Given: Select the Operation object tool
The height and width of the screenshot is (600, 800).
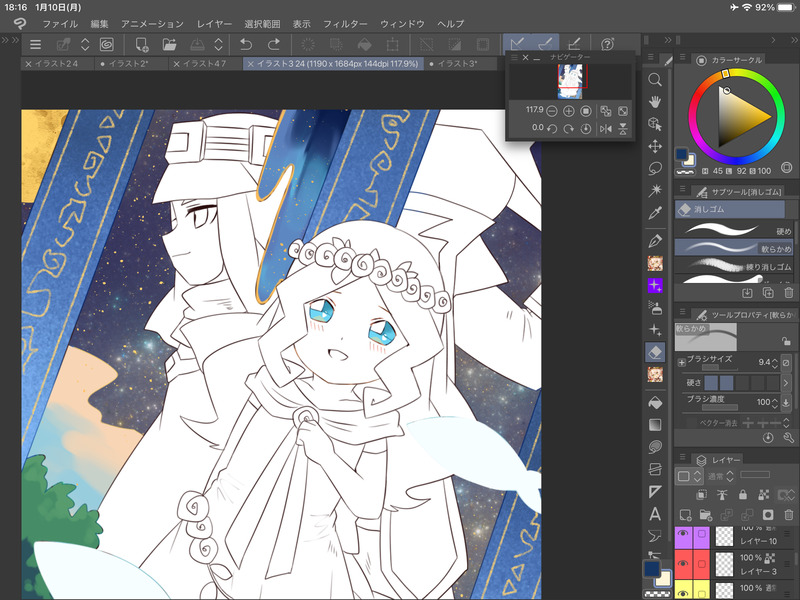Looking at the screenshot, I should (x=655, y=123).
